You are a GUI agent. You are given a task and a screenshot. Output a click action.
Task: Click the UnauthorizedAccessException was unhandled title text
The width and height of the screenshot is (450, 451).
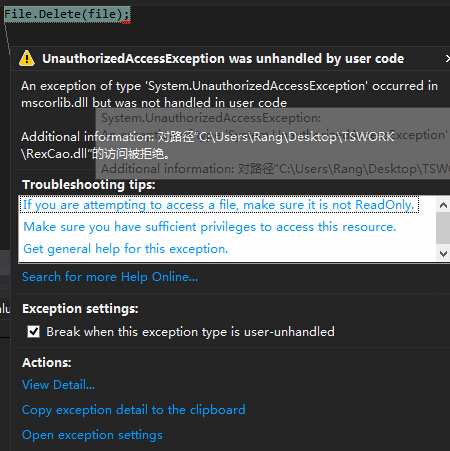[x=223, y=59]
